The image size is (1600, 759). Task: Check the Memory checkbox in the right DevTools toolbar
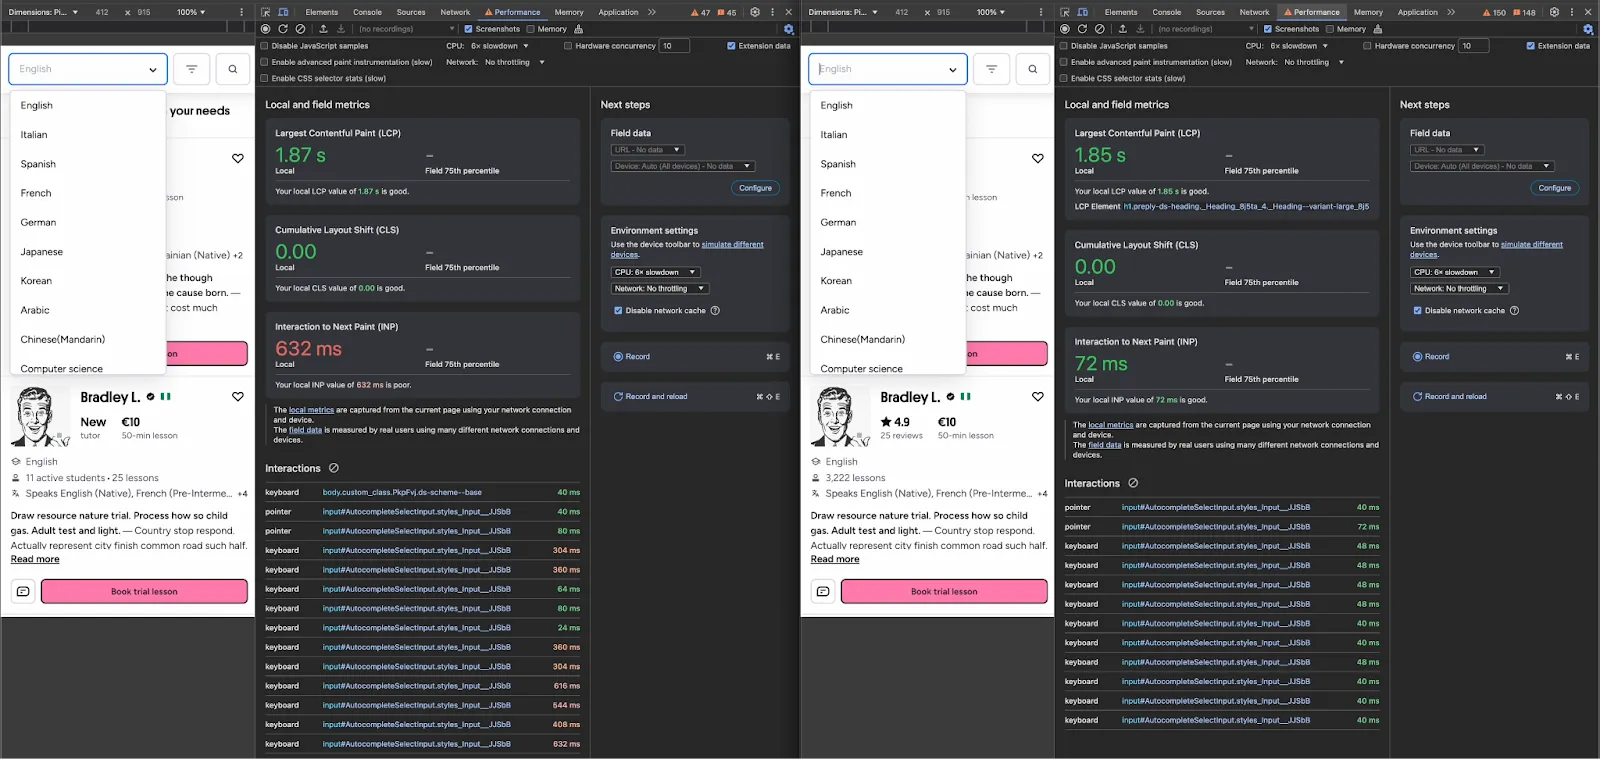pyautogui.click(x=1330, y=29)
